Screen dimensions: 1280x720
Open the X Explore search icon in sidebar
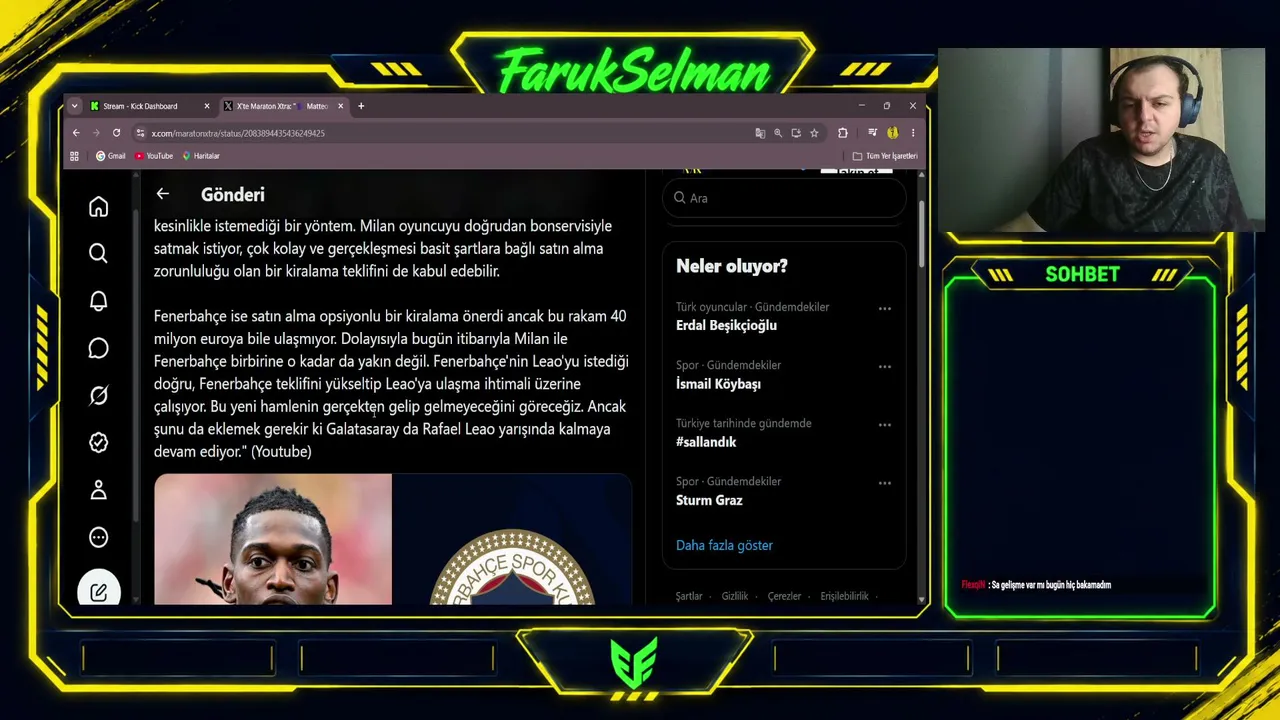click(x=98, y=254)
